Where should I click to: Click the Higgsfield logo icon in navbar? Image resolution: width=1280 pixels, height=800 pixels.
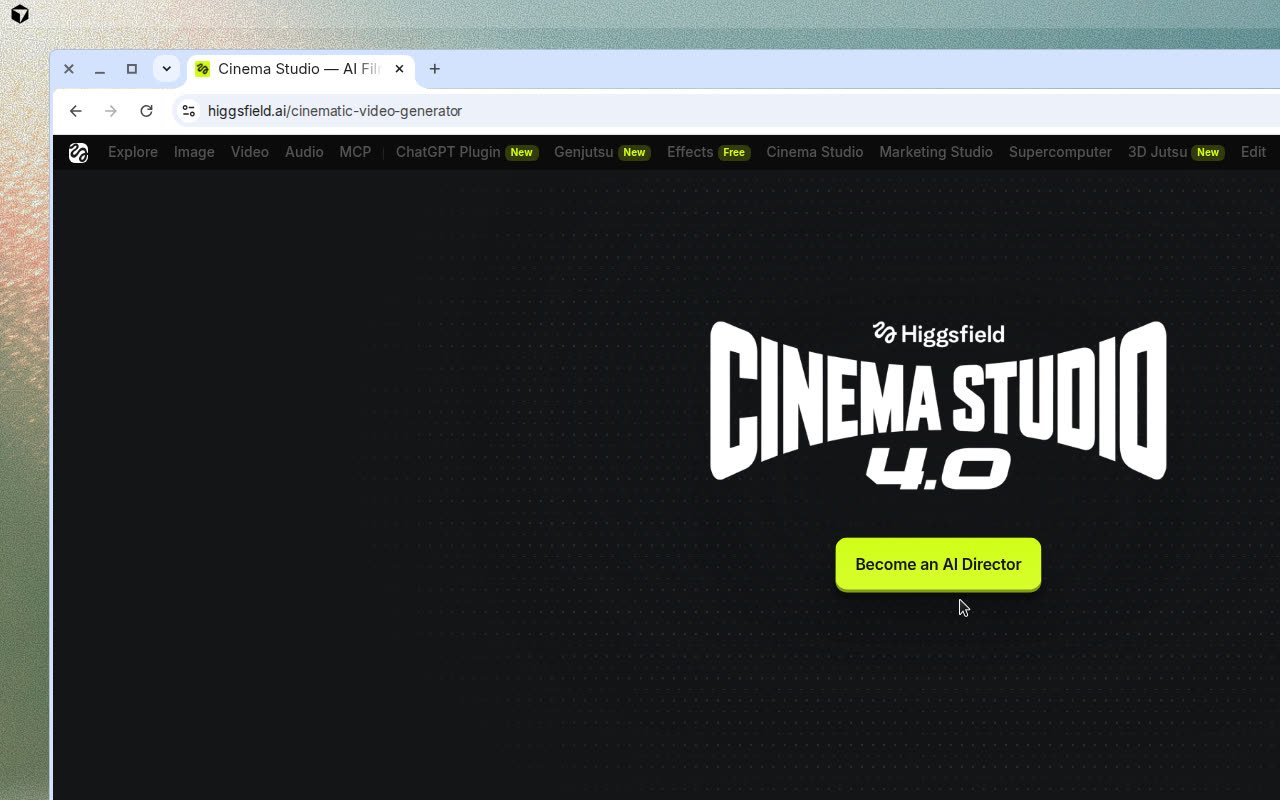point(78,152)
